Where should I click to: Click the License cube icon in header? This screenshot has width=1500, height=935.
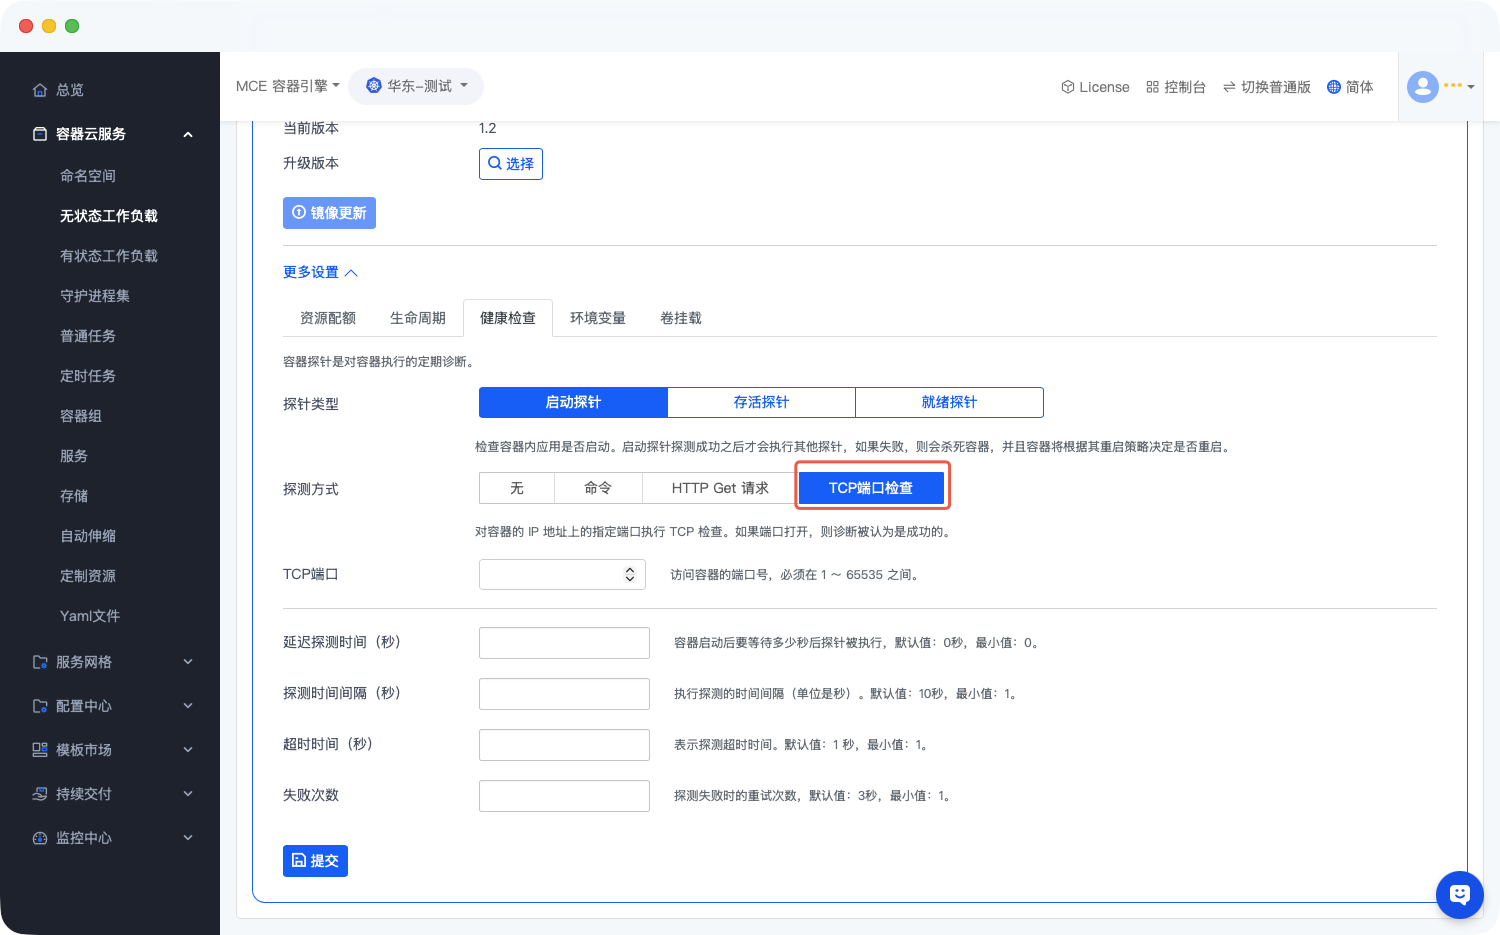(1067, 87)
